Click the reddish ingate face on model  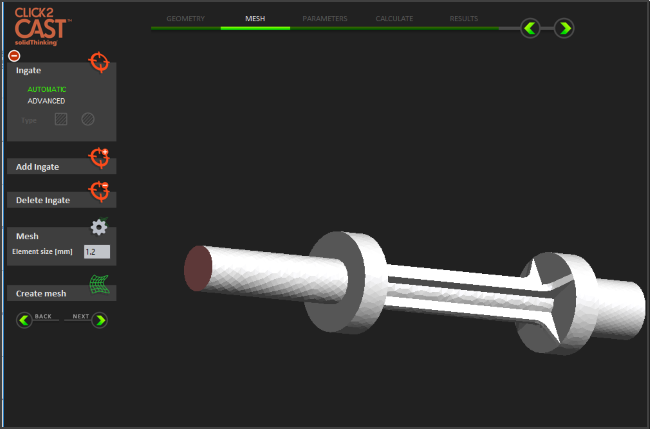click(x=198, y=269)
